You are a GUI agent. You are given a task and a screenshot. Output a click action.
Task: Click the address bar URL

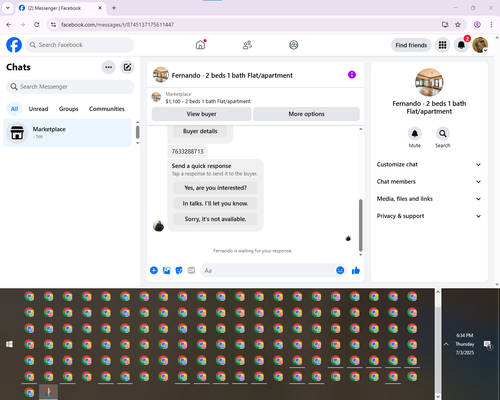[117, 25]
